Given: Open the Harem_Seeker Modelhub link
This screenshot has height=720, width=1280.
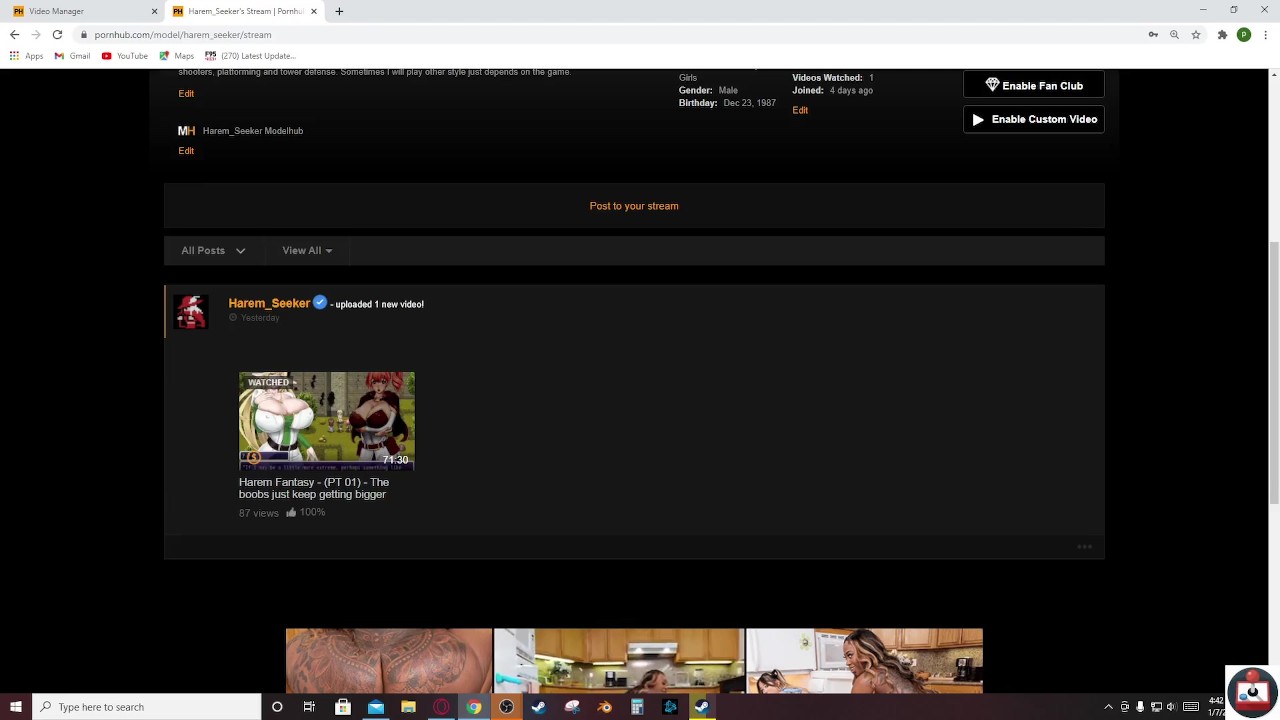Looking at the screenshot, I should 252,131.
